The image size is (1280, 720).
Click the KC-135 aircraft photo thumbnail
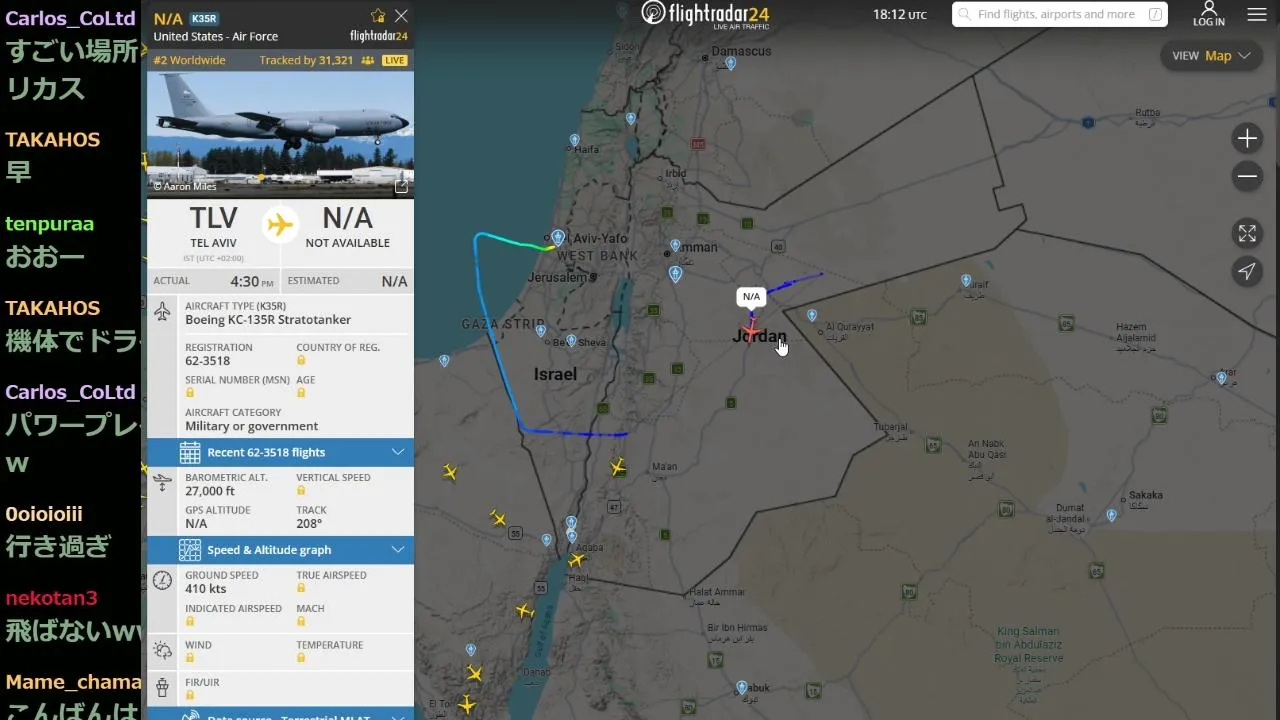[280, 135]
